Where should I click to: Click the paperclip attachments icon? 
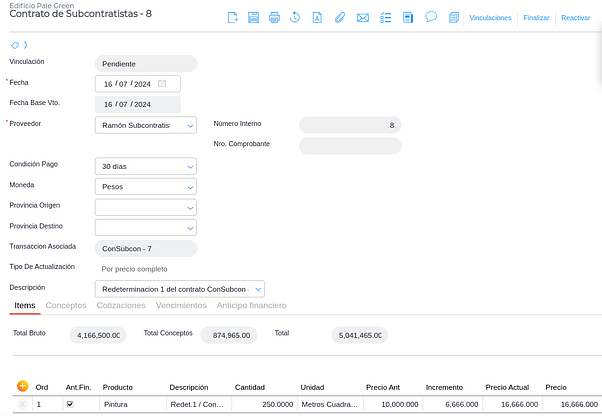point(340,18)
